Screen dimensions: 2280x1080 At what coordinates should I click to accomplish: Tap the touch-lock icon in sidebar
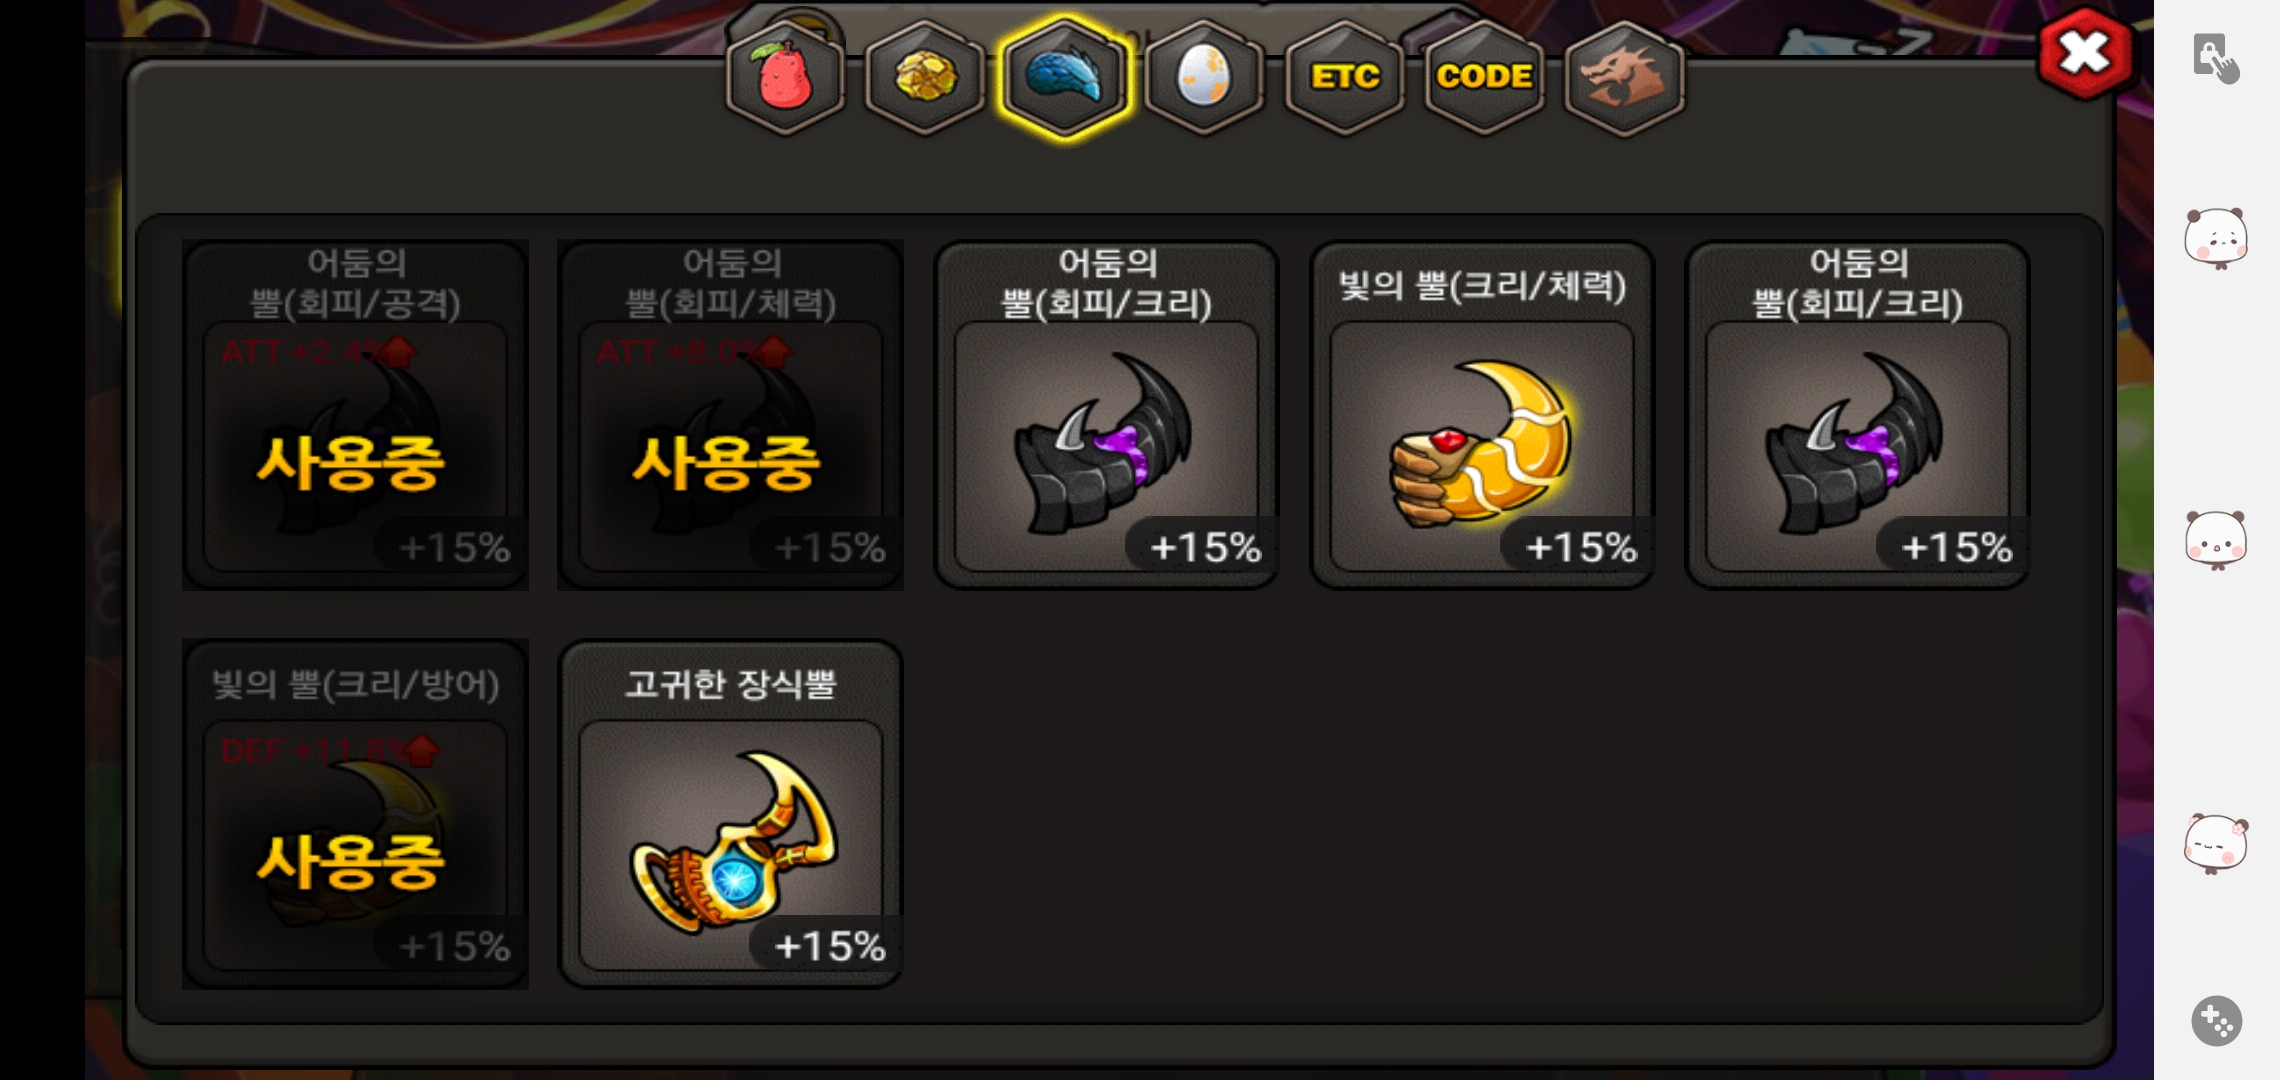(x=2216, y=58)
